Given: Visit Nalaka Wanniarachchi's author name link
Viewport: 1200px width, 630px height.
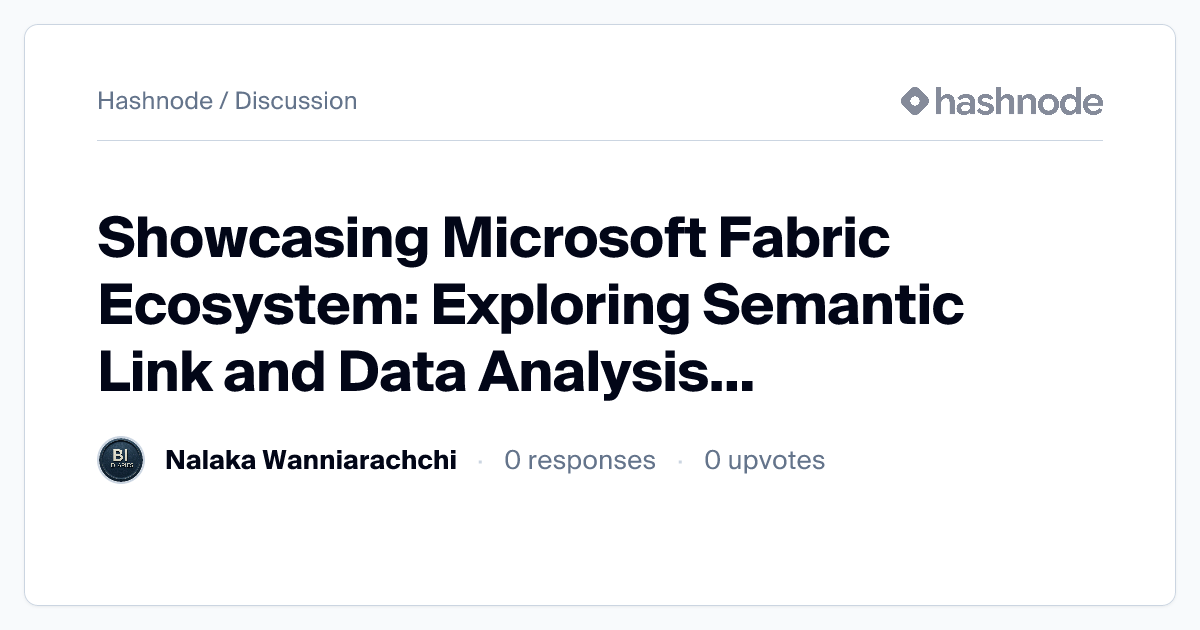Looking at the screenshot, I should click(x=310, y=460).
